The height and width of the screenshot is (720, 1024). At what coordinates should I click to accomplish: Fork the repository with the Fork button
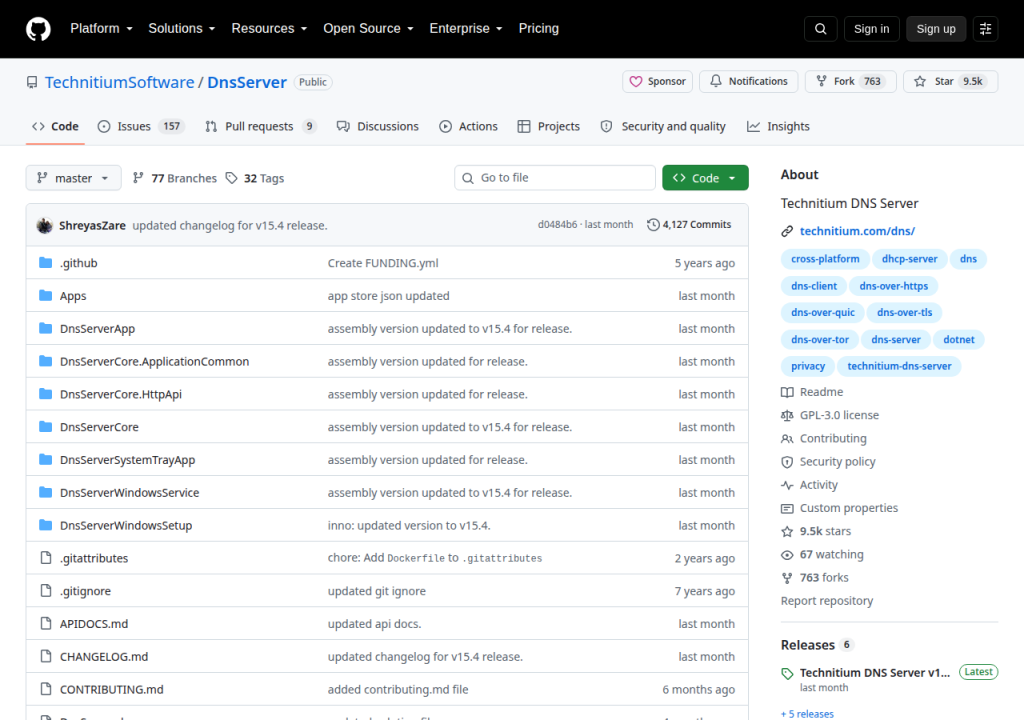[850, 81]
